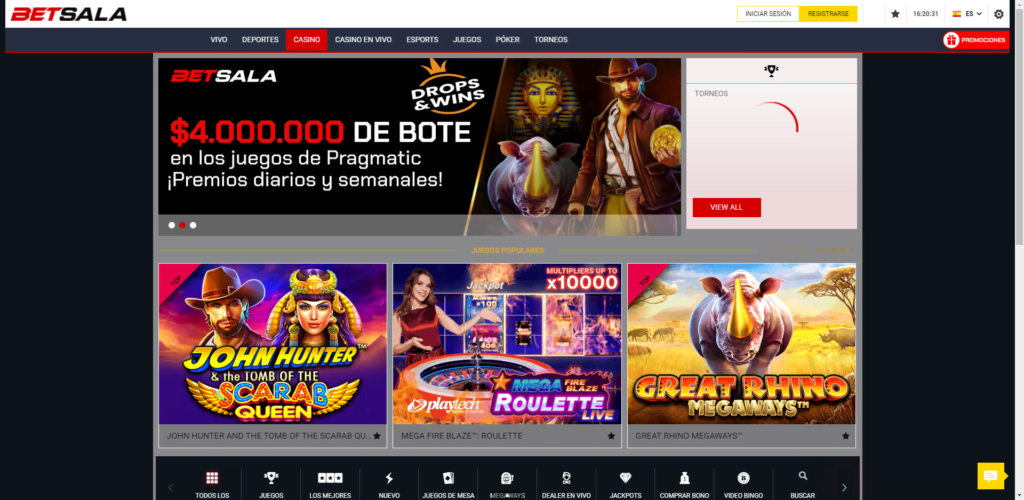Open the Deportes menu item
Viewport: 1024px width, 500px height.
coord(260,40)
